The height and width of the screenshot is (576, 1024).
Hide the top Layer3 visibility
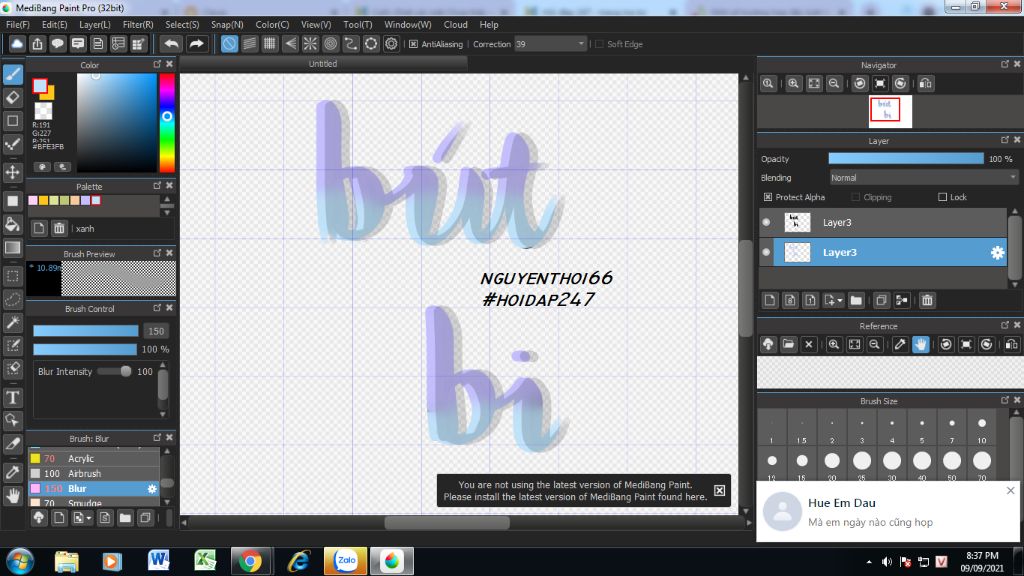tap(767, 222)
